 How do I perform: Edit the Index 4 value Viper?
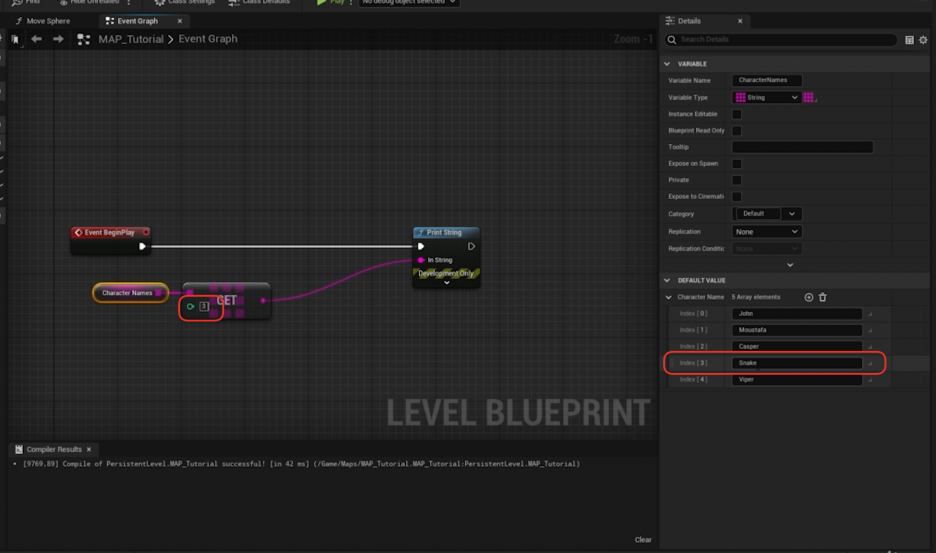(x=797, y=380)
